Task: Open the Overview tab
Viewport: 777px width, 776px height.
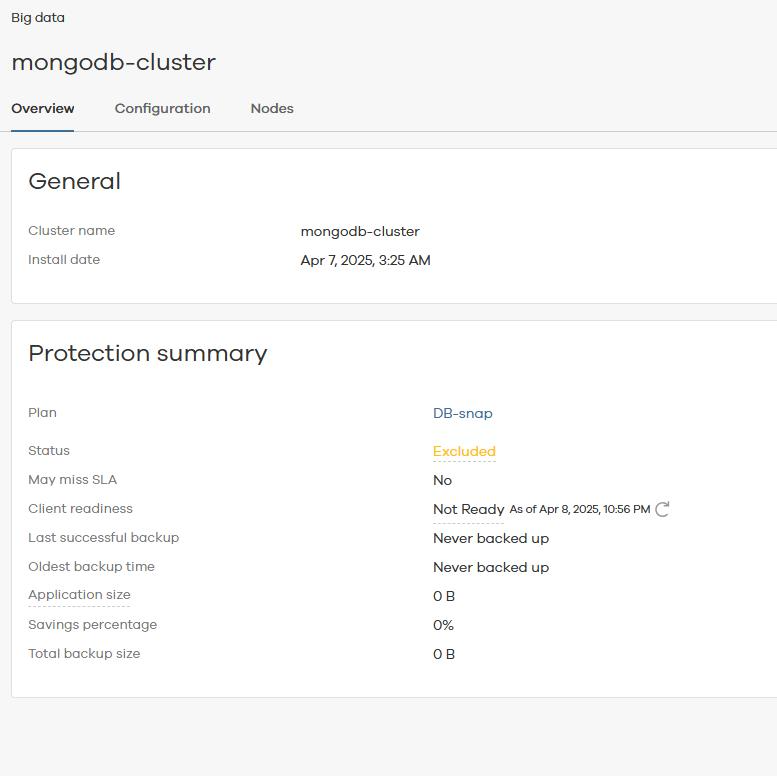Action: tap(43, 109)
